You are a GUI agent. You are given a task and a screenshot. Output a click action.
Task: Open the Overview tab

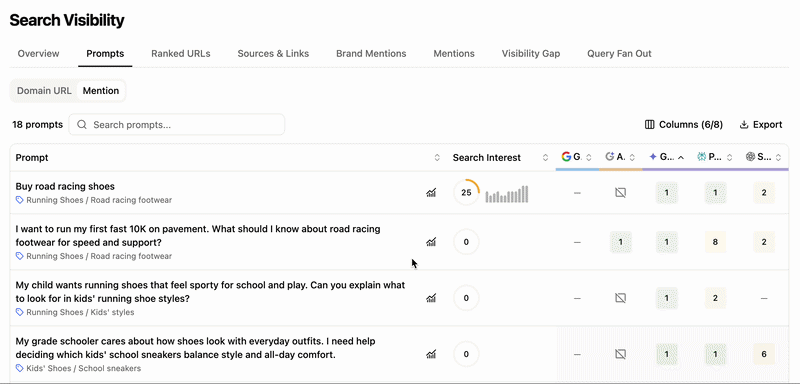point(38,54)
